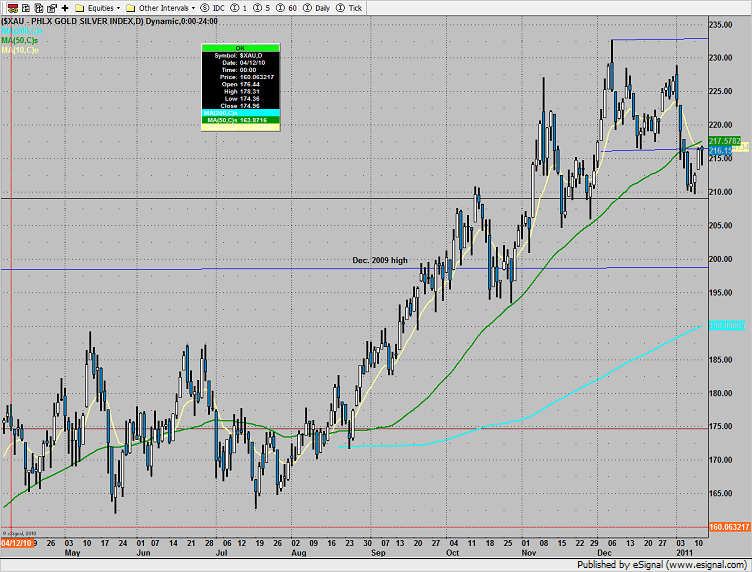The height and width of the screenshot is (572, 752).
Task: Click the 217.5782 green price marker
Action: pos(725,141)
